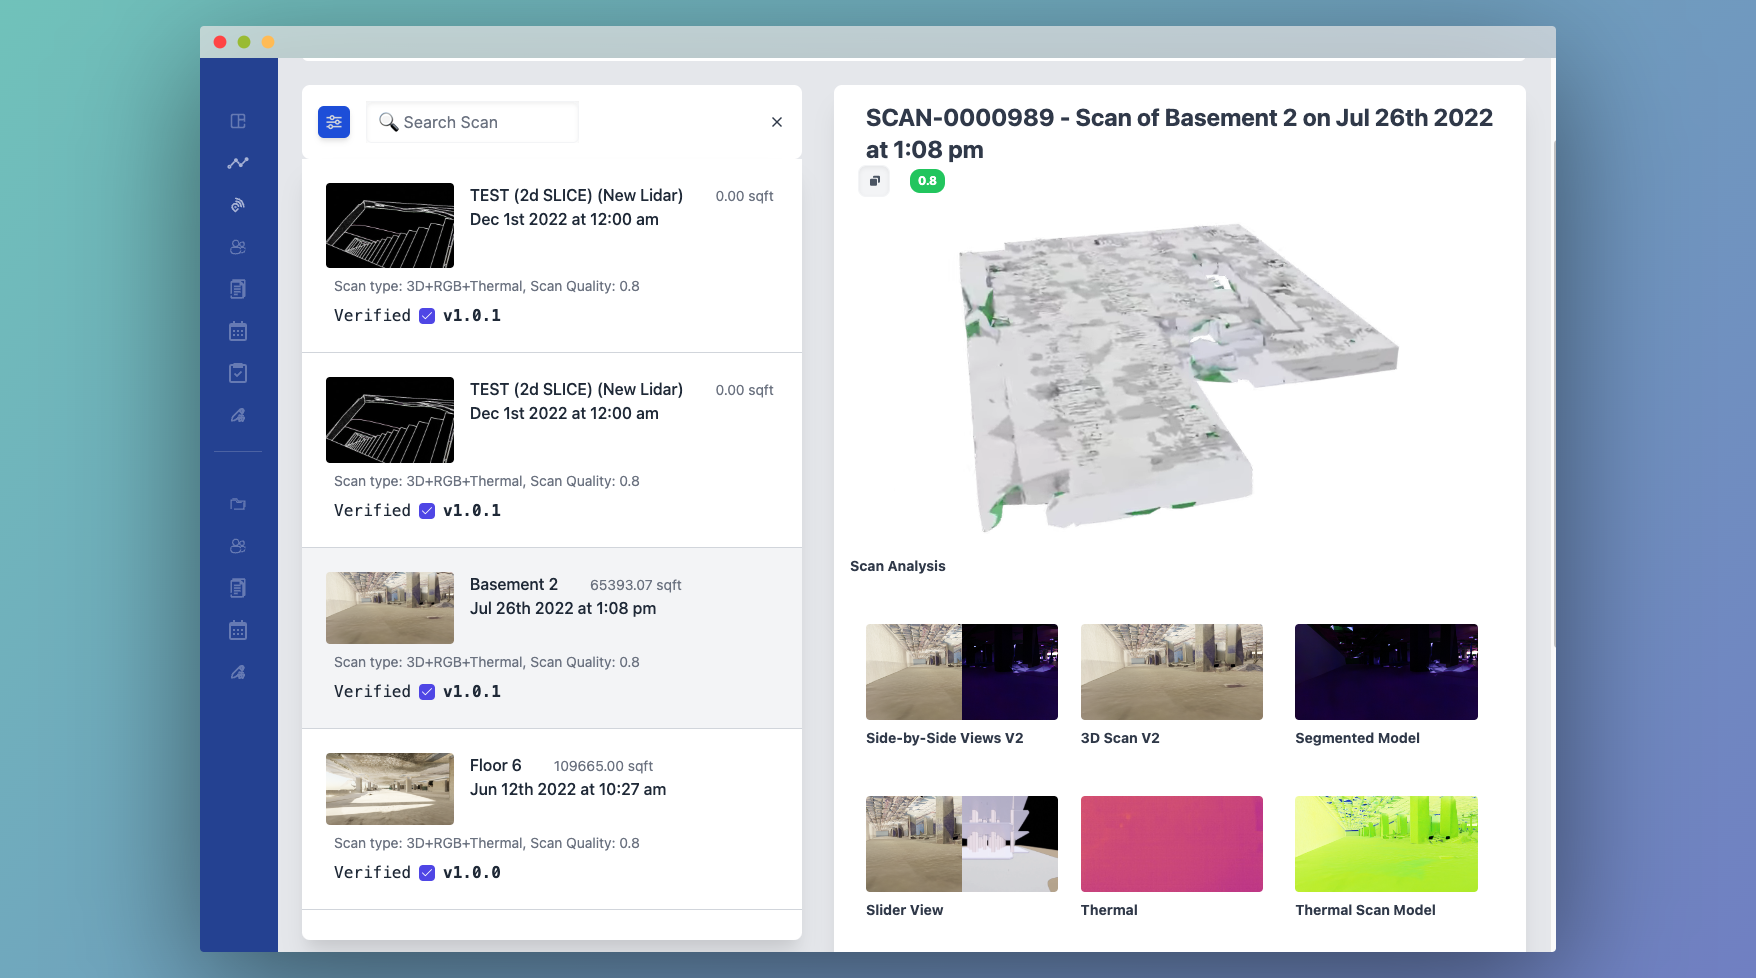1756x978 pixels.
Task: Click the copy icon under the scan title
Action: coord(874,181)
